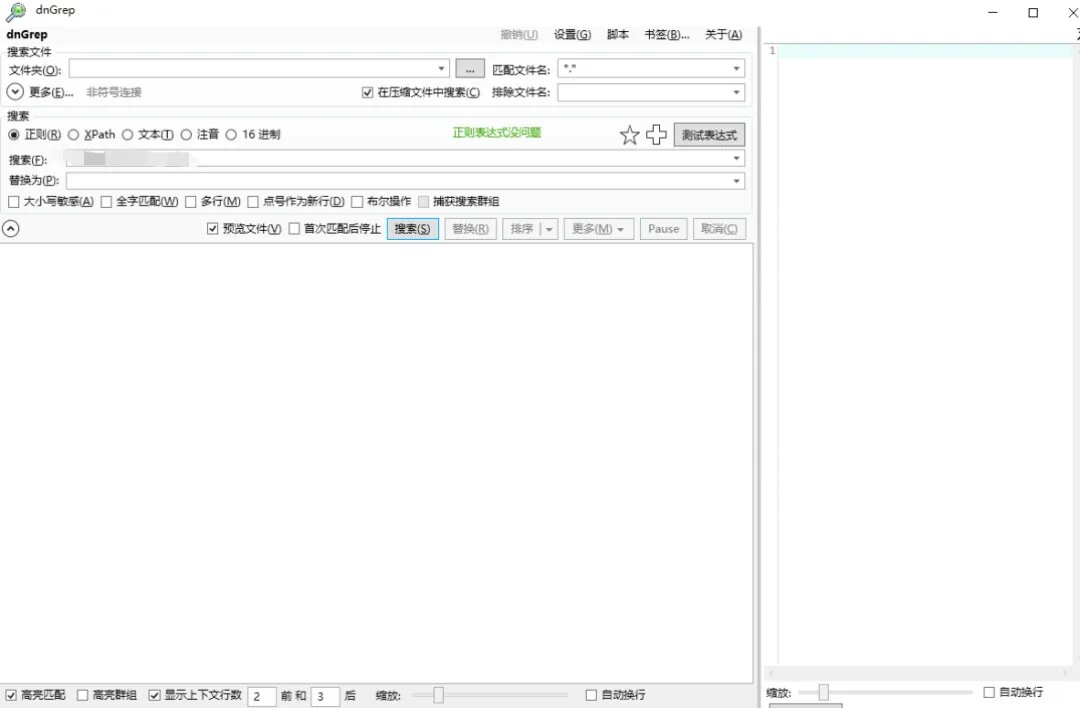The height and width of the screenshot is (708, 1080).
Task: Click the 缩放 slider at the bottom
Action: coord(438,693)
